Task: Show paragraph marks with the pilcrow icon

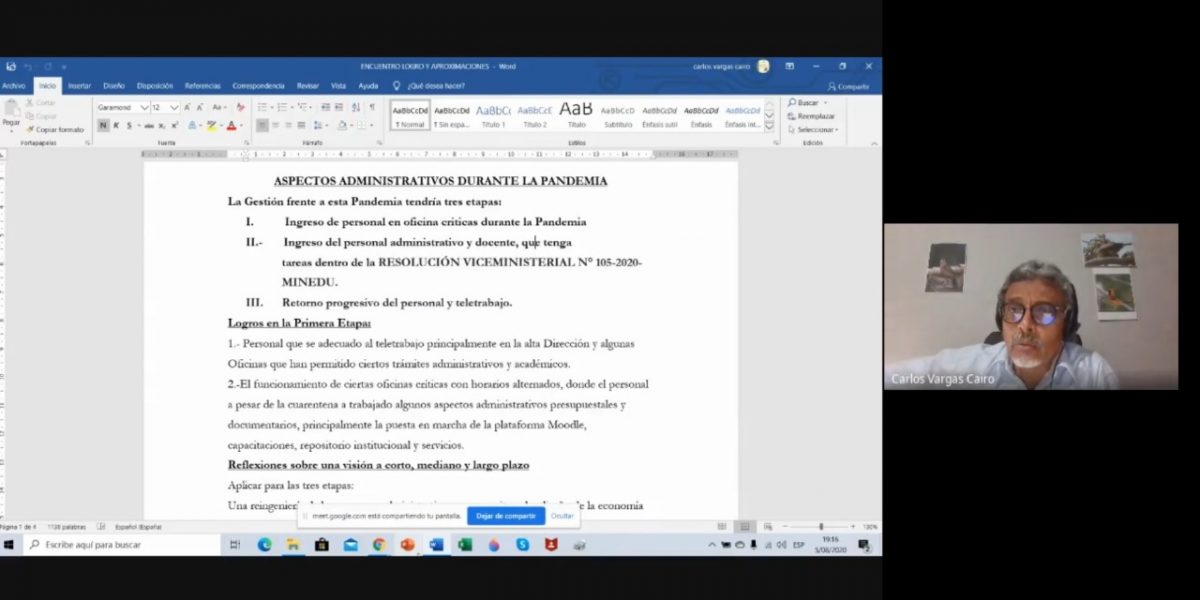Action: coord(372,107)
